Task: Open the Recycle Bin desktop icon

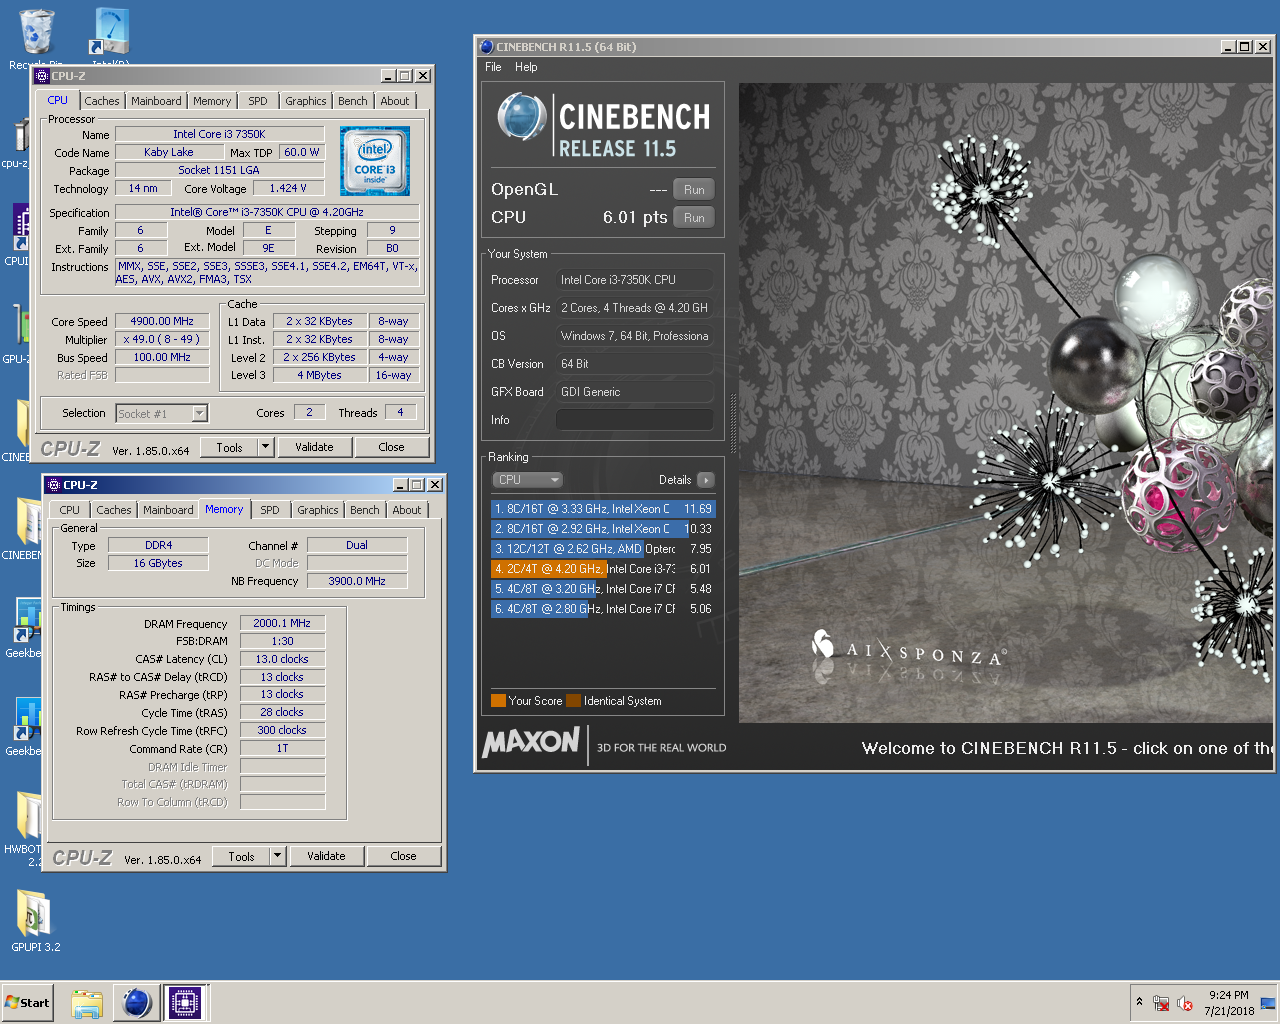Action: (x=36, y=32)
